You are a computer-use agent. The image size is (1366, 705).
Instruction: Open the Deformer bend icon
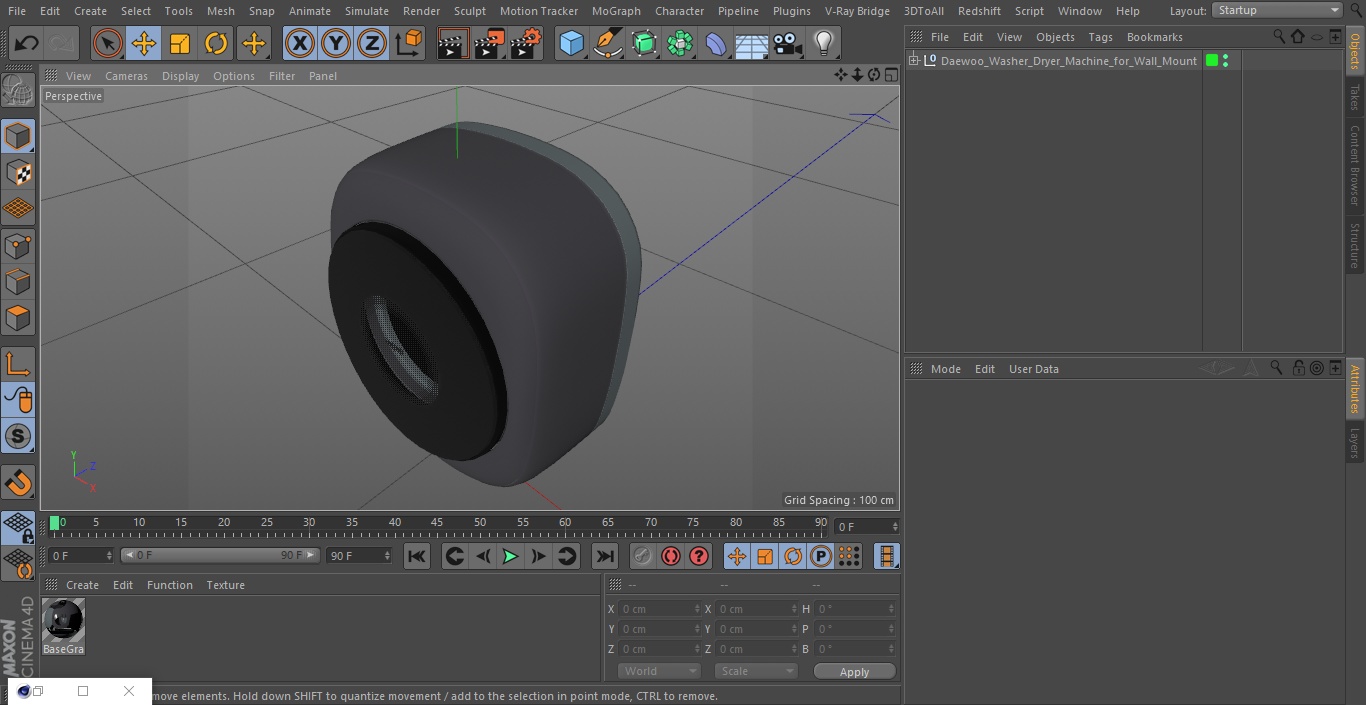coord(716,43)
